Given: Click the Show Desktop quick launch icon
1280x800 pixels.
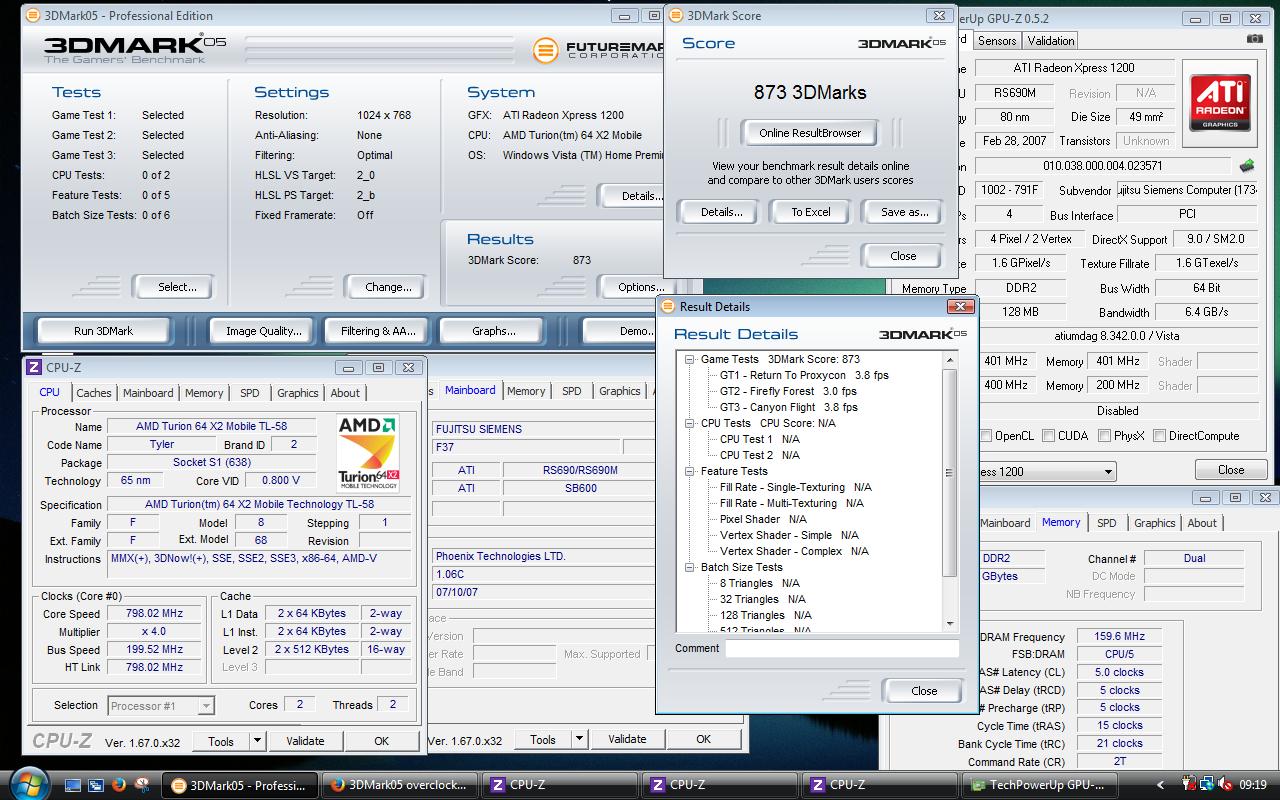Looking at the screenshot, I should tap(74, 785).
